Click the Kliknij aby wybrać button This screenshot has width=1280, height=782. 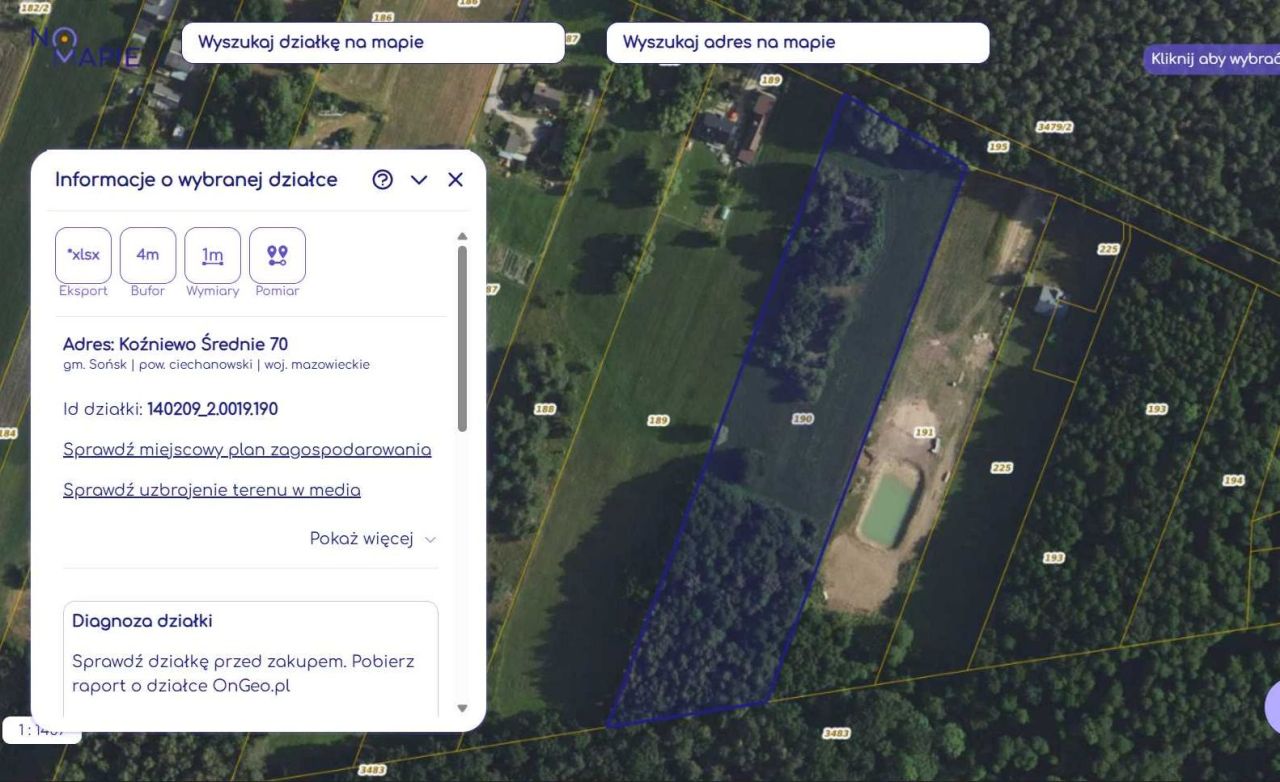(1212, 59)
